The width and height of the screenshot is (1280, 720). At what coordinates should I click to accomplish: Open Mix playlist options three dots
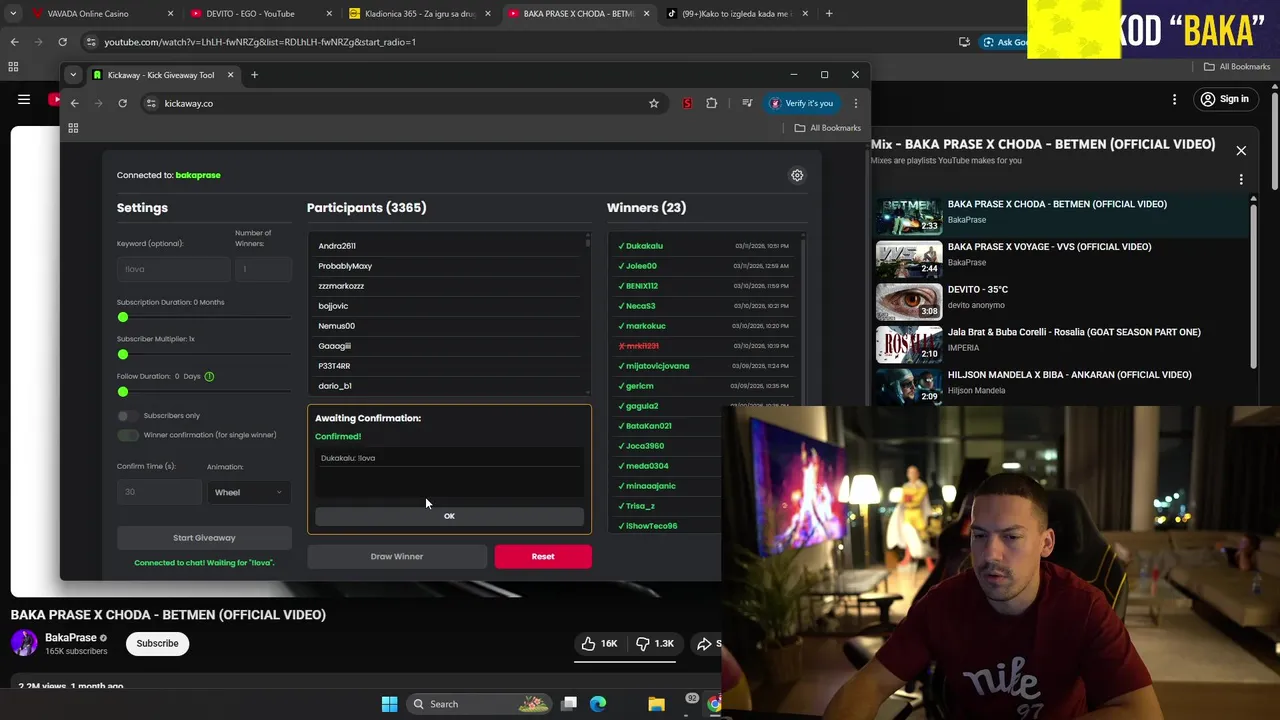coord(1241,180)
